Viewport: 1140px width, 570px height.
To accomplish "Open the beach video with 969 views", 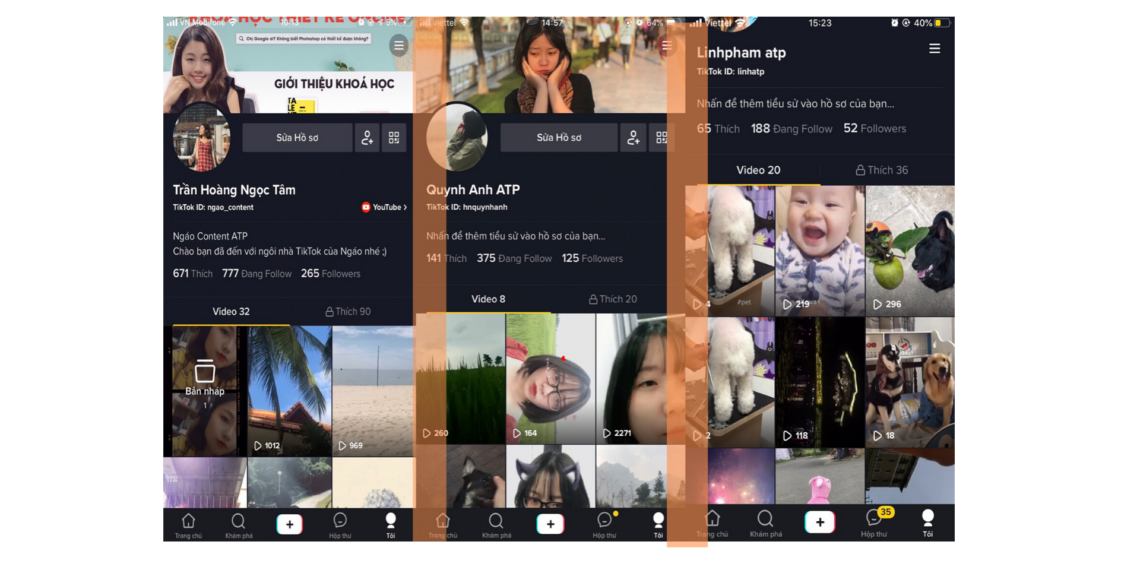I will tap(373, 390).
